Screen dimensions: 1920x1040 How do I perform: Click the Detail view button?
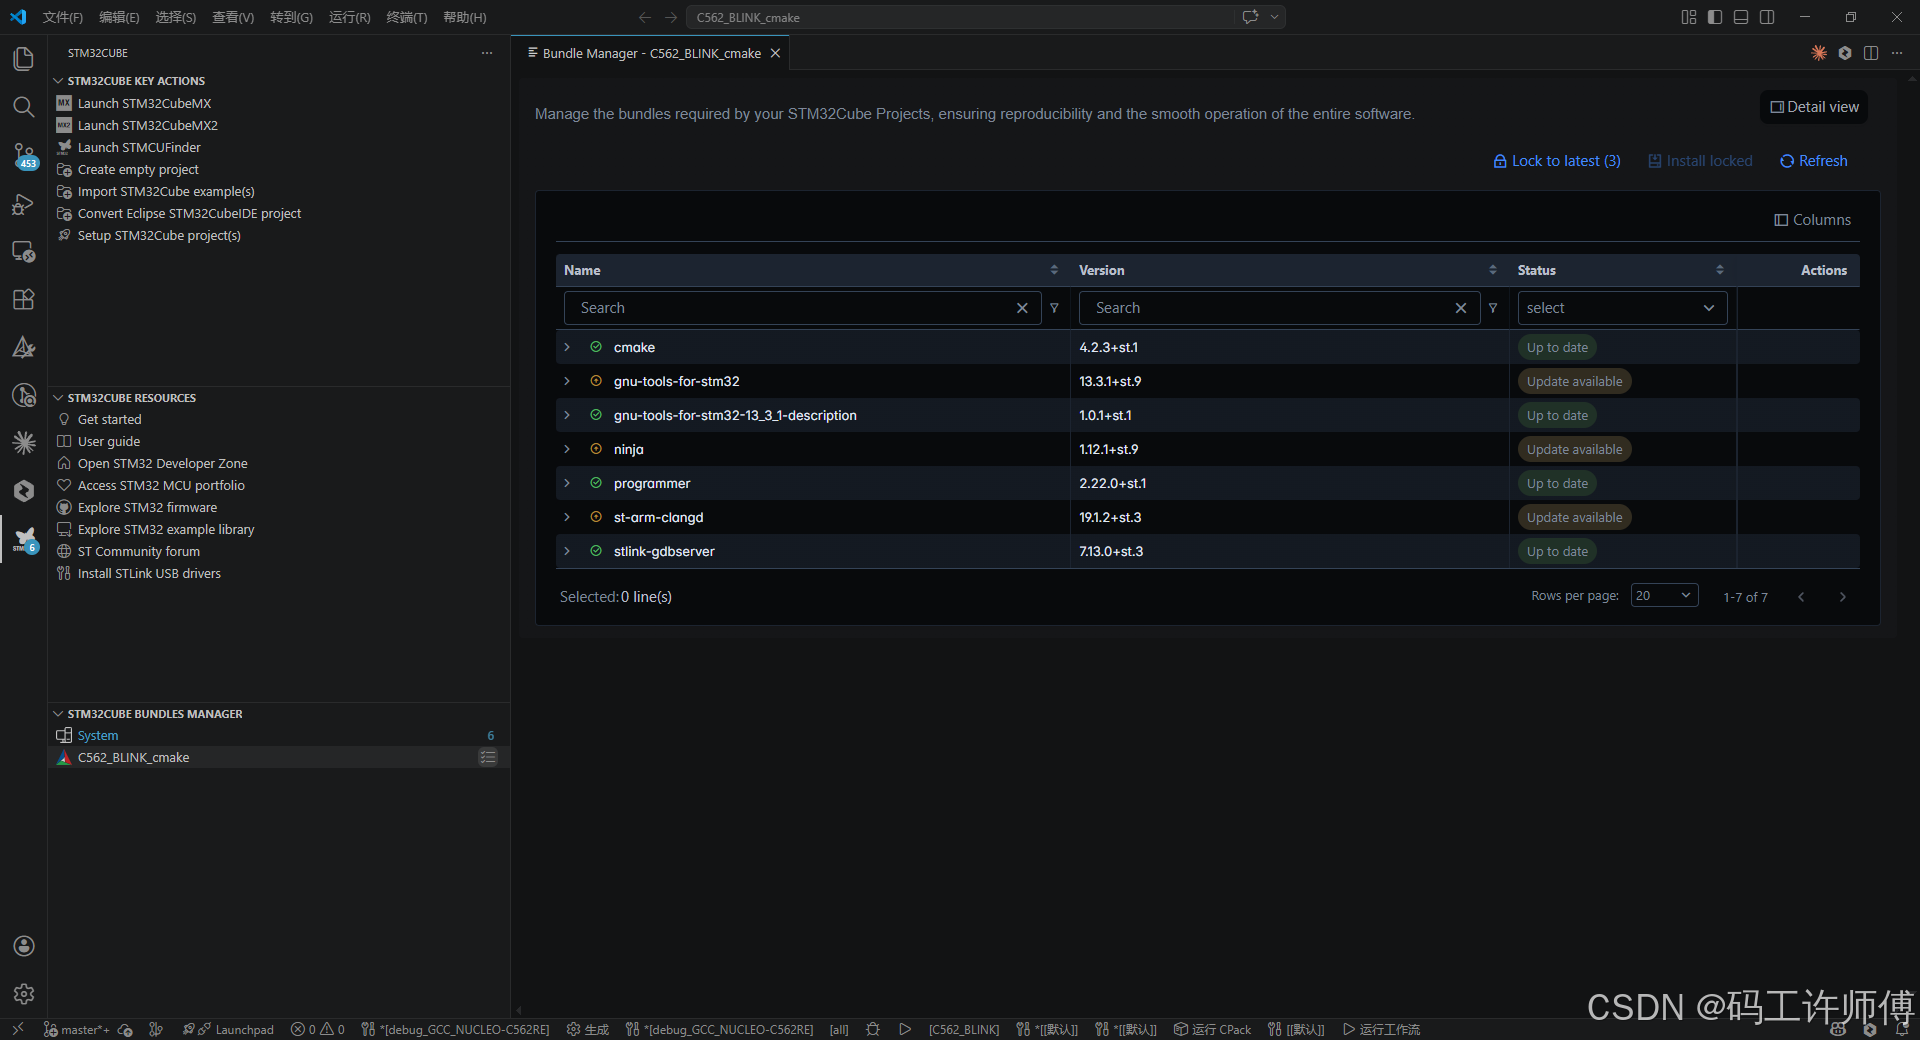tap(1814, 107)
